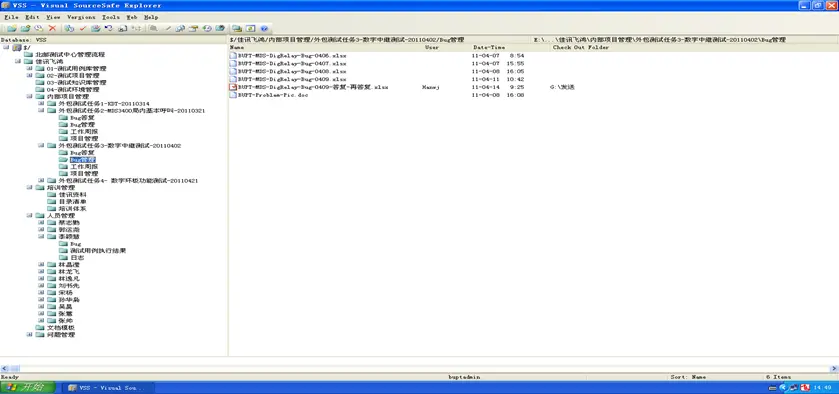Expand the 问题管理 node

pyautogui.click(x=29, y=335)
